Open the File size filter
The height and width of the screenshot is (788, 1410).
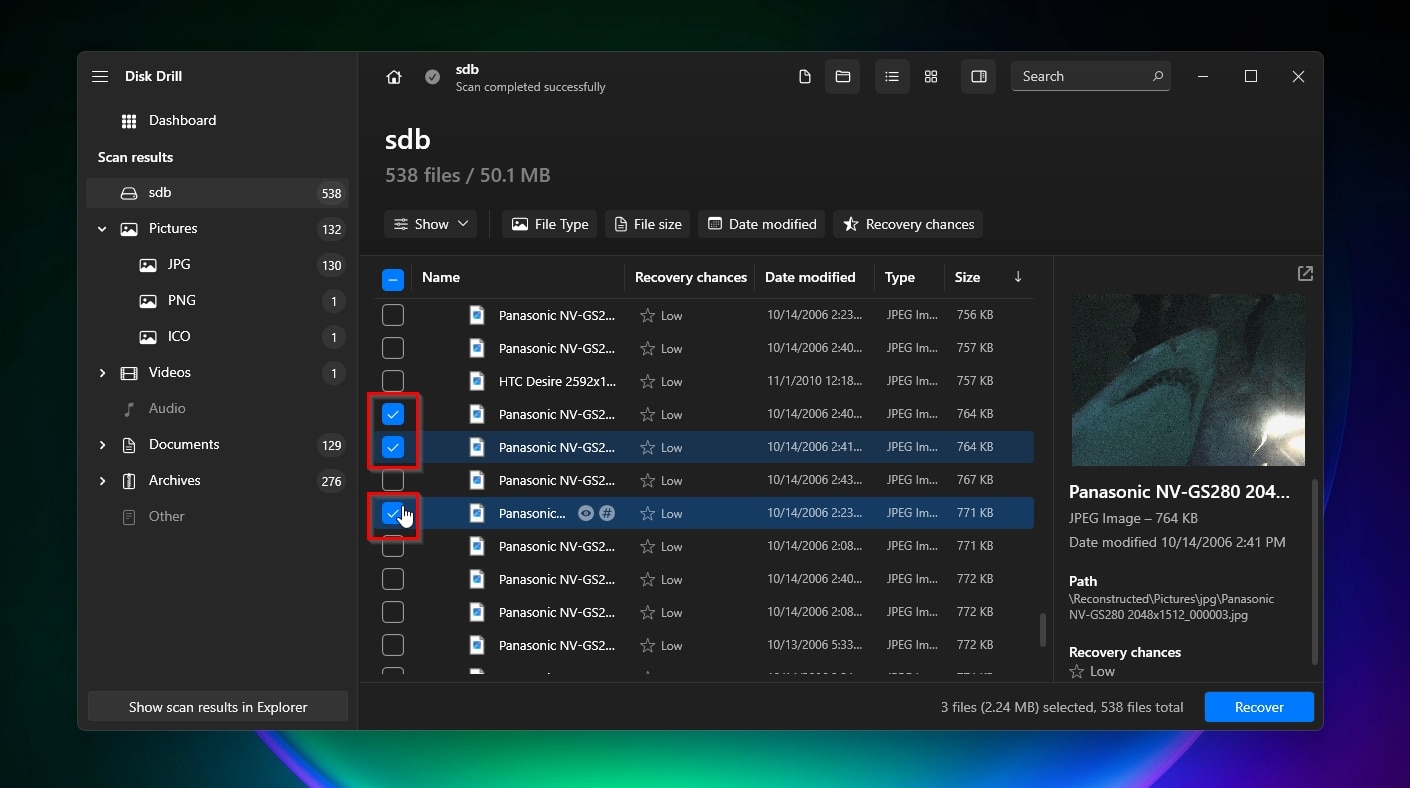pyautogui.click(x=647, y=224)
